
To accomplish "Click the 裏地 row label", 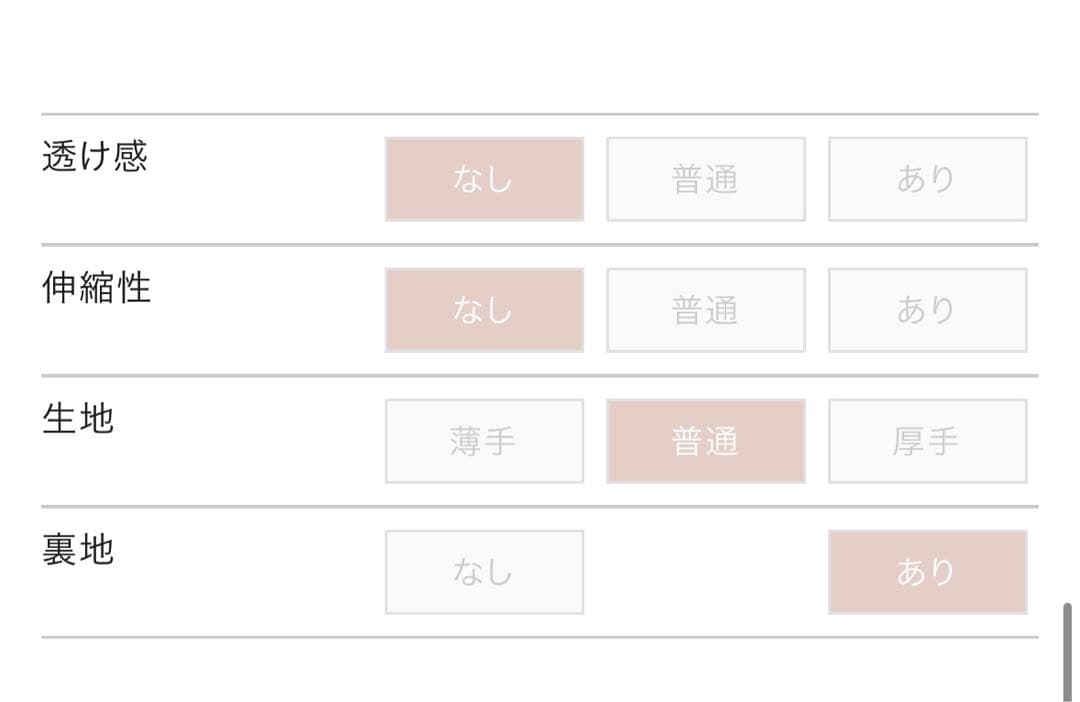I will click(78, 549).
